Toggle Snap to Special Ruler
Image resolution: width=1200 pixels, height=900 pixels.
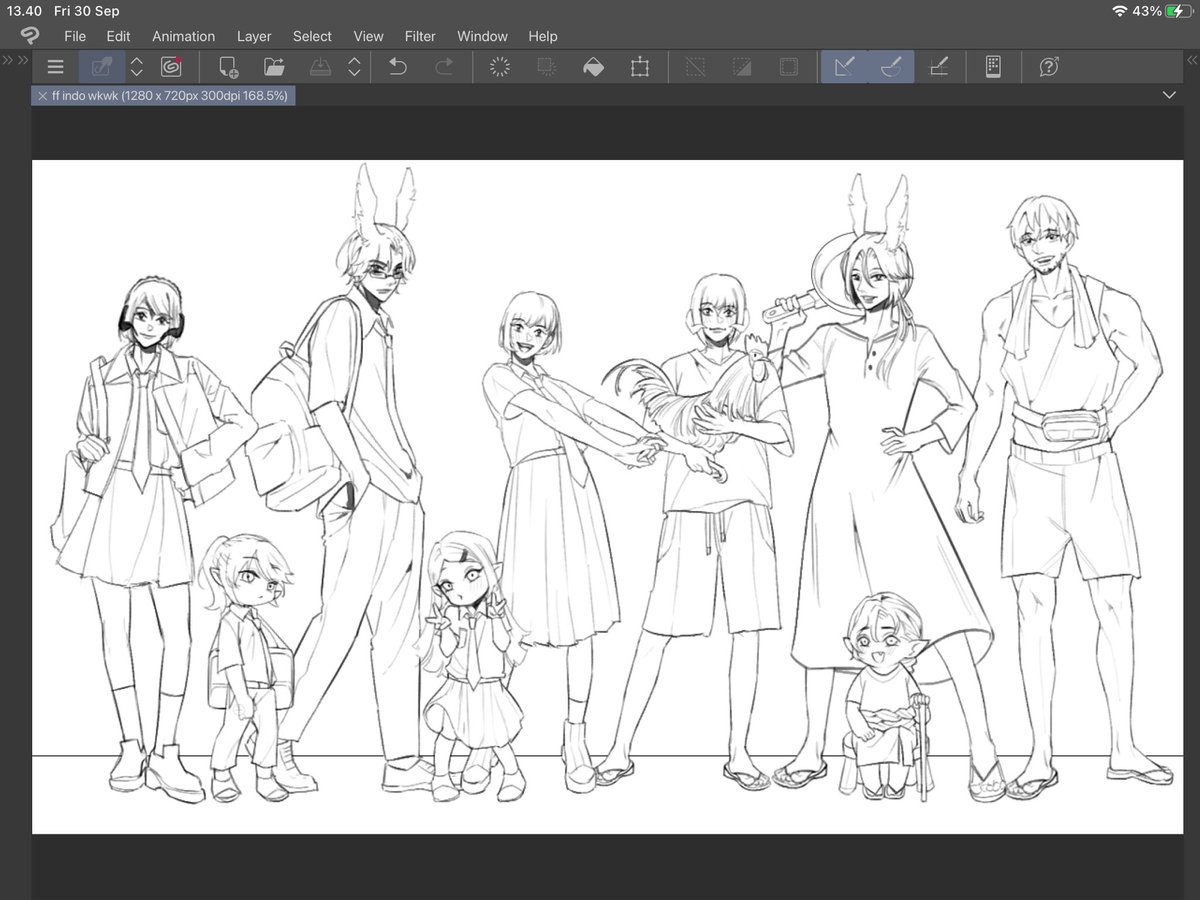891,67
